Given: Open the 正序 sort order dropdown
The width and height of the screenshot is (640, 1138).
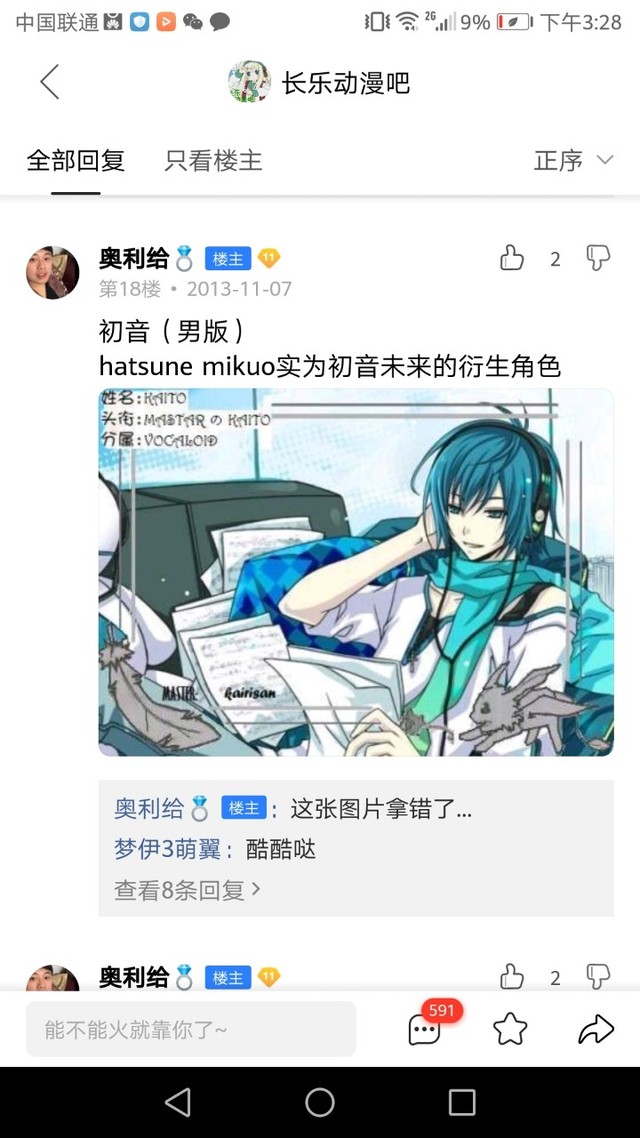Looking at the screenshot, I should click(573, 160).
